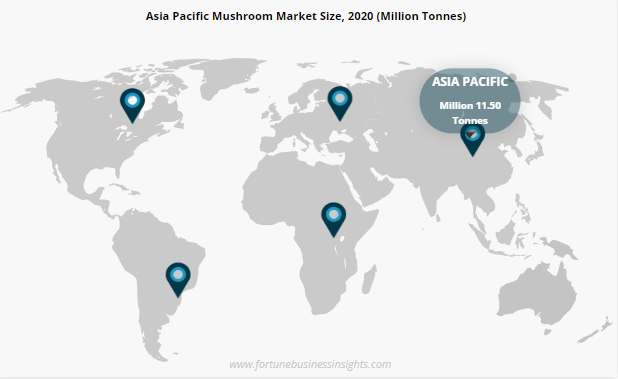
Task: Click the South America map pin
Action: tap(178, 279)
